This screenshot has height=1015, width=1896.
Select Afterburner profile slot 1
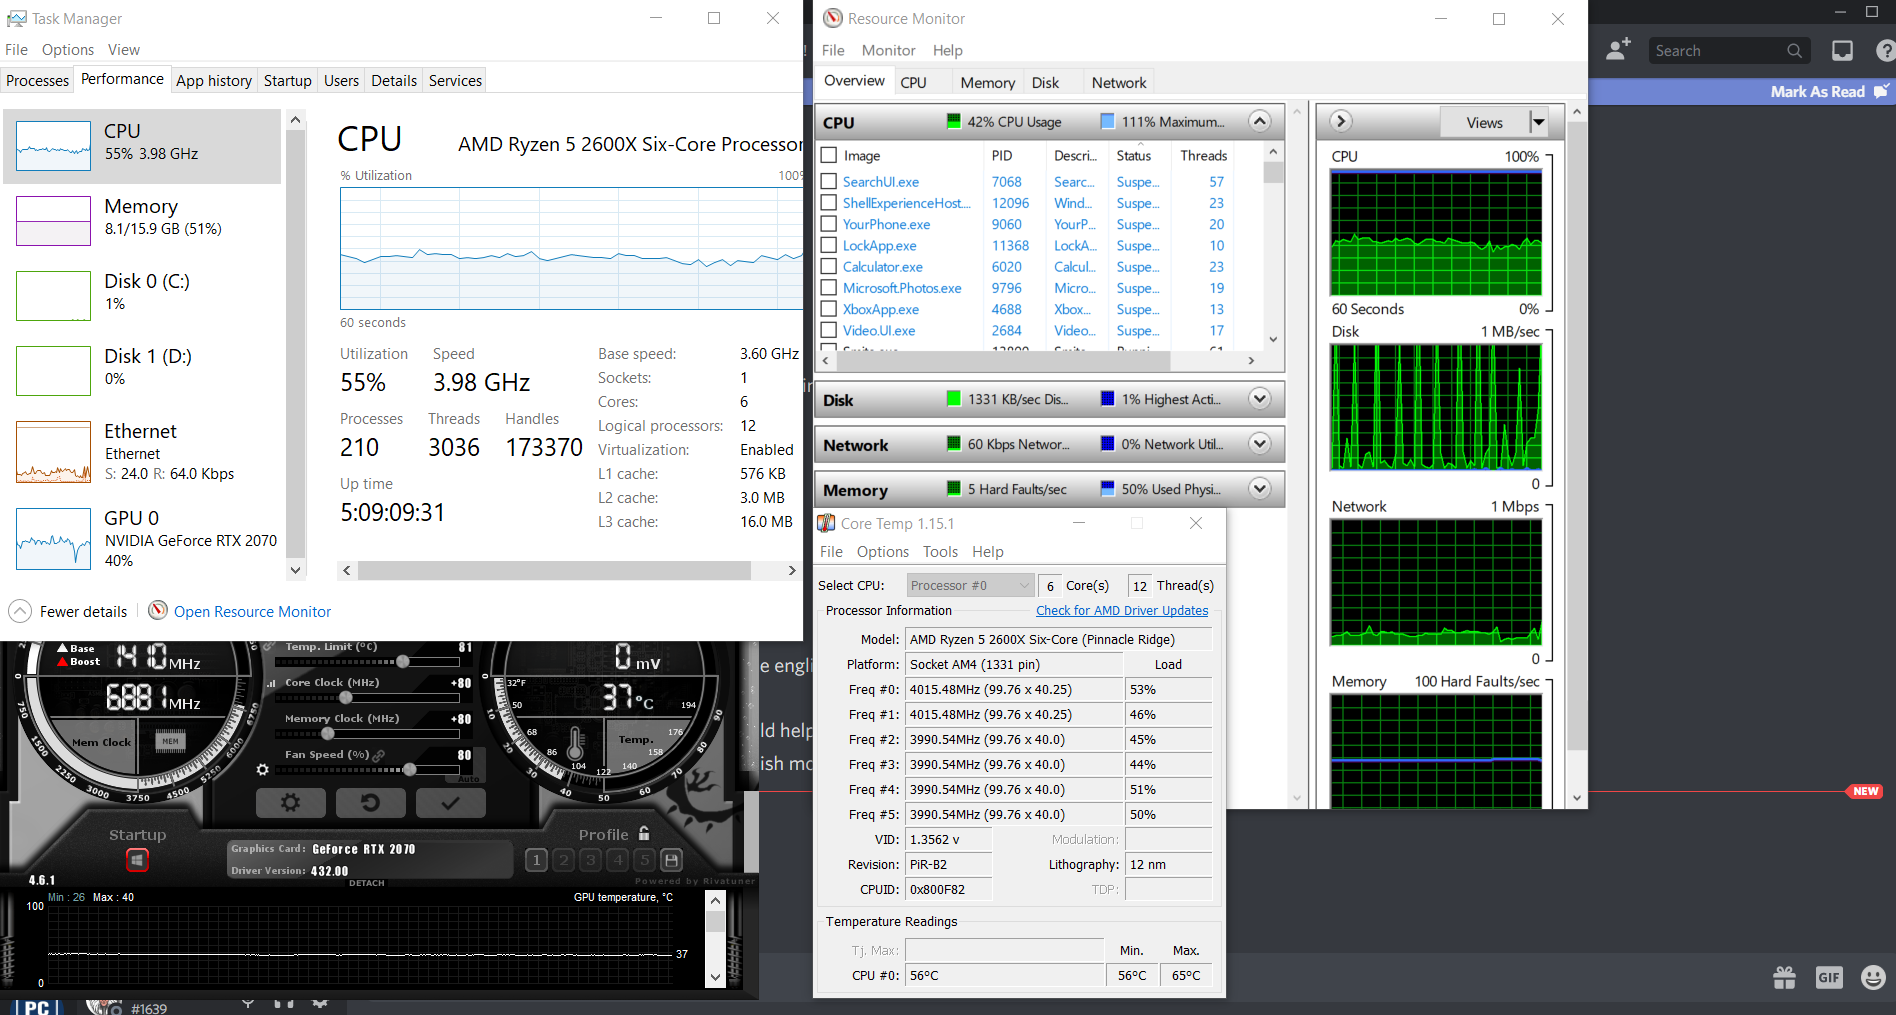click(x=537, y=860)
